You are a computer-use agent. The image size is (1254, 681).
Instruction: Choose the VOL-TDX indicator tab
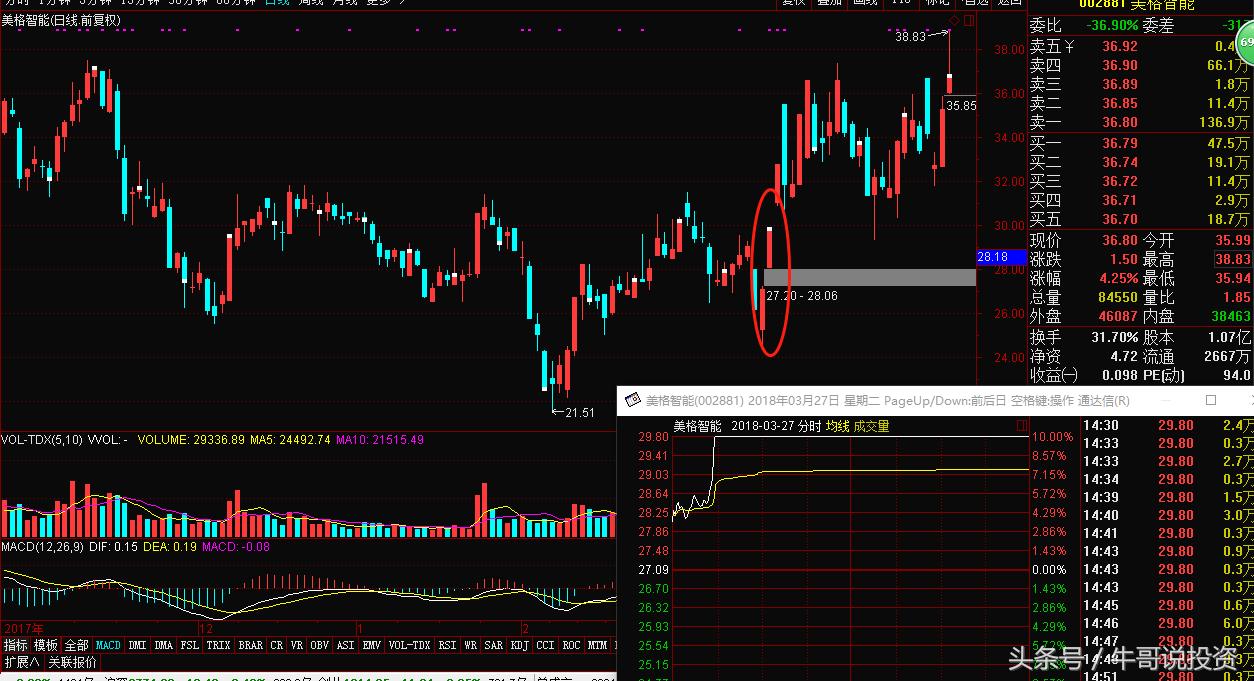408,645
